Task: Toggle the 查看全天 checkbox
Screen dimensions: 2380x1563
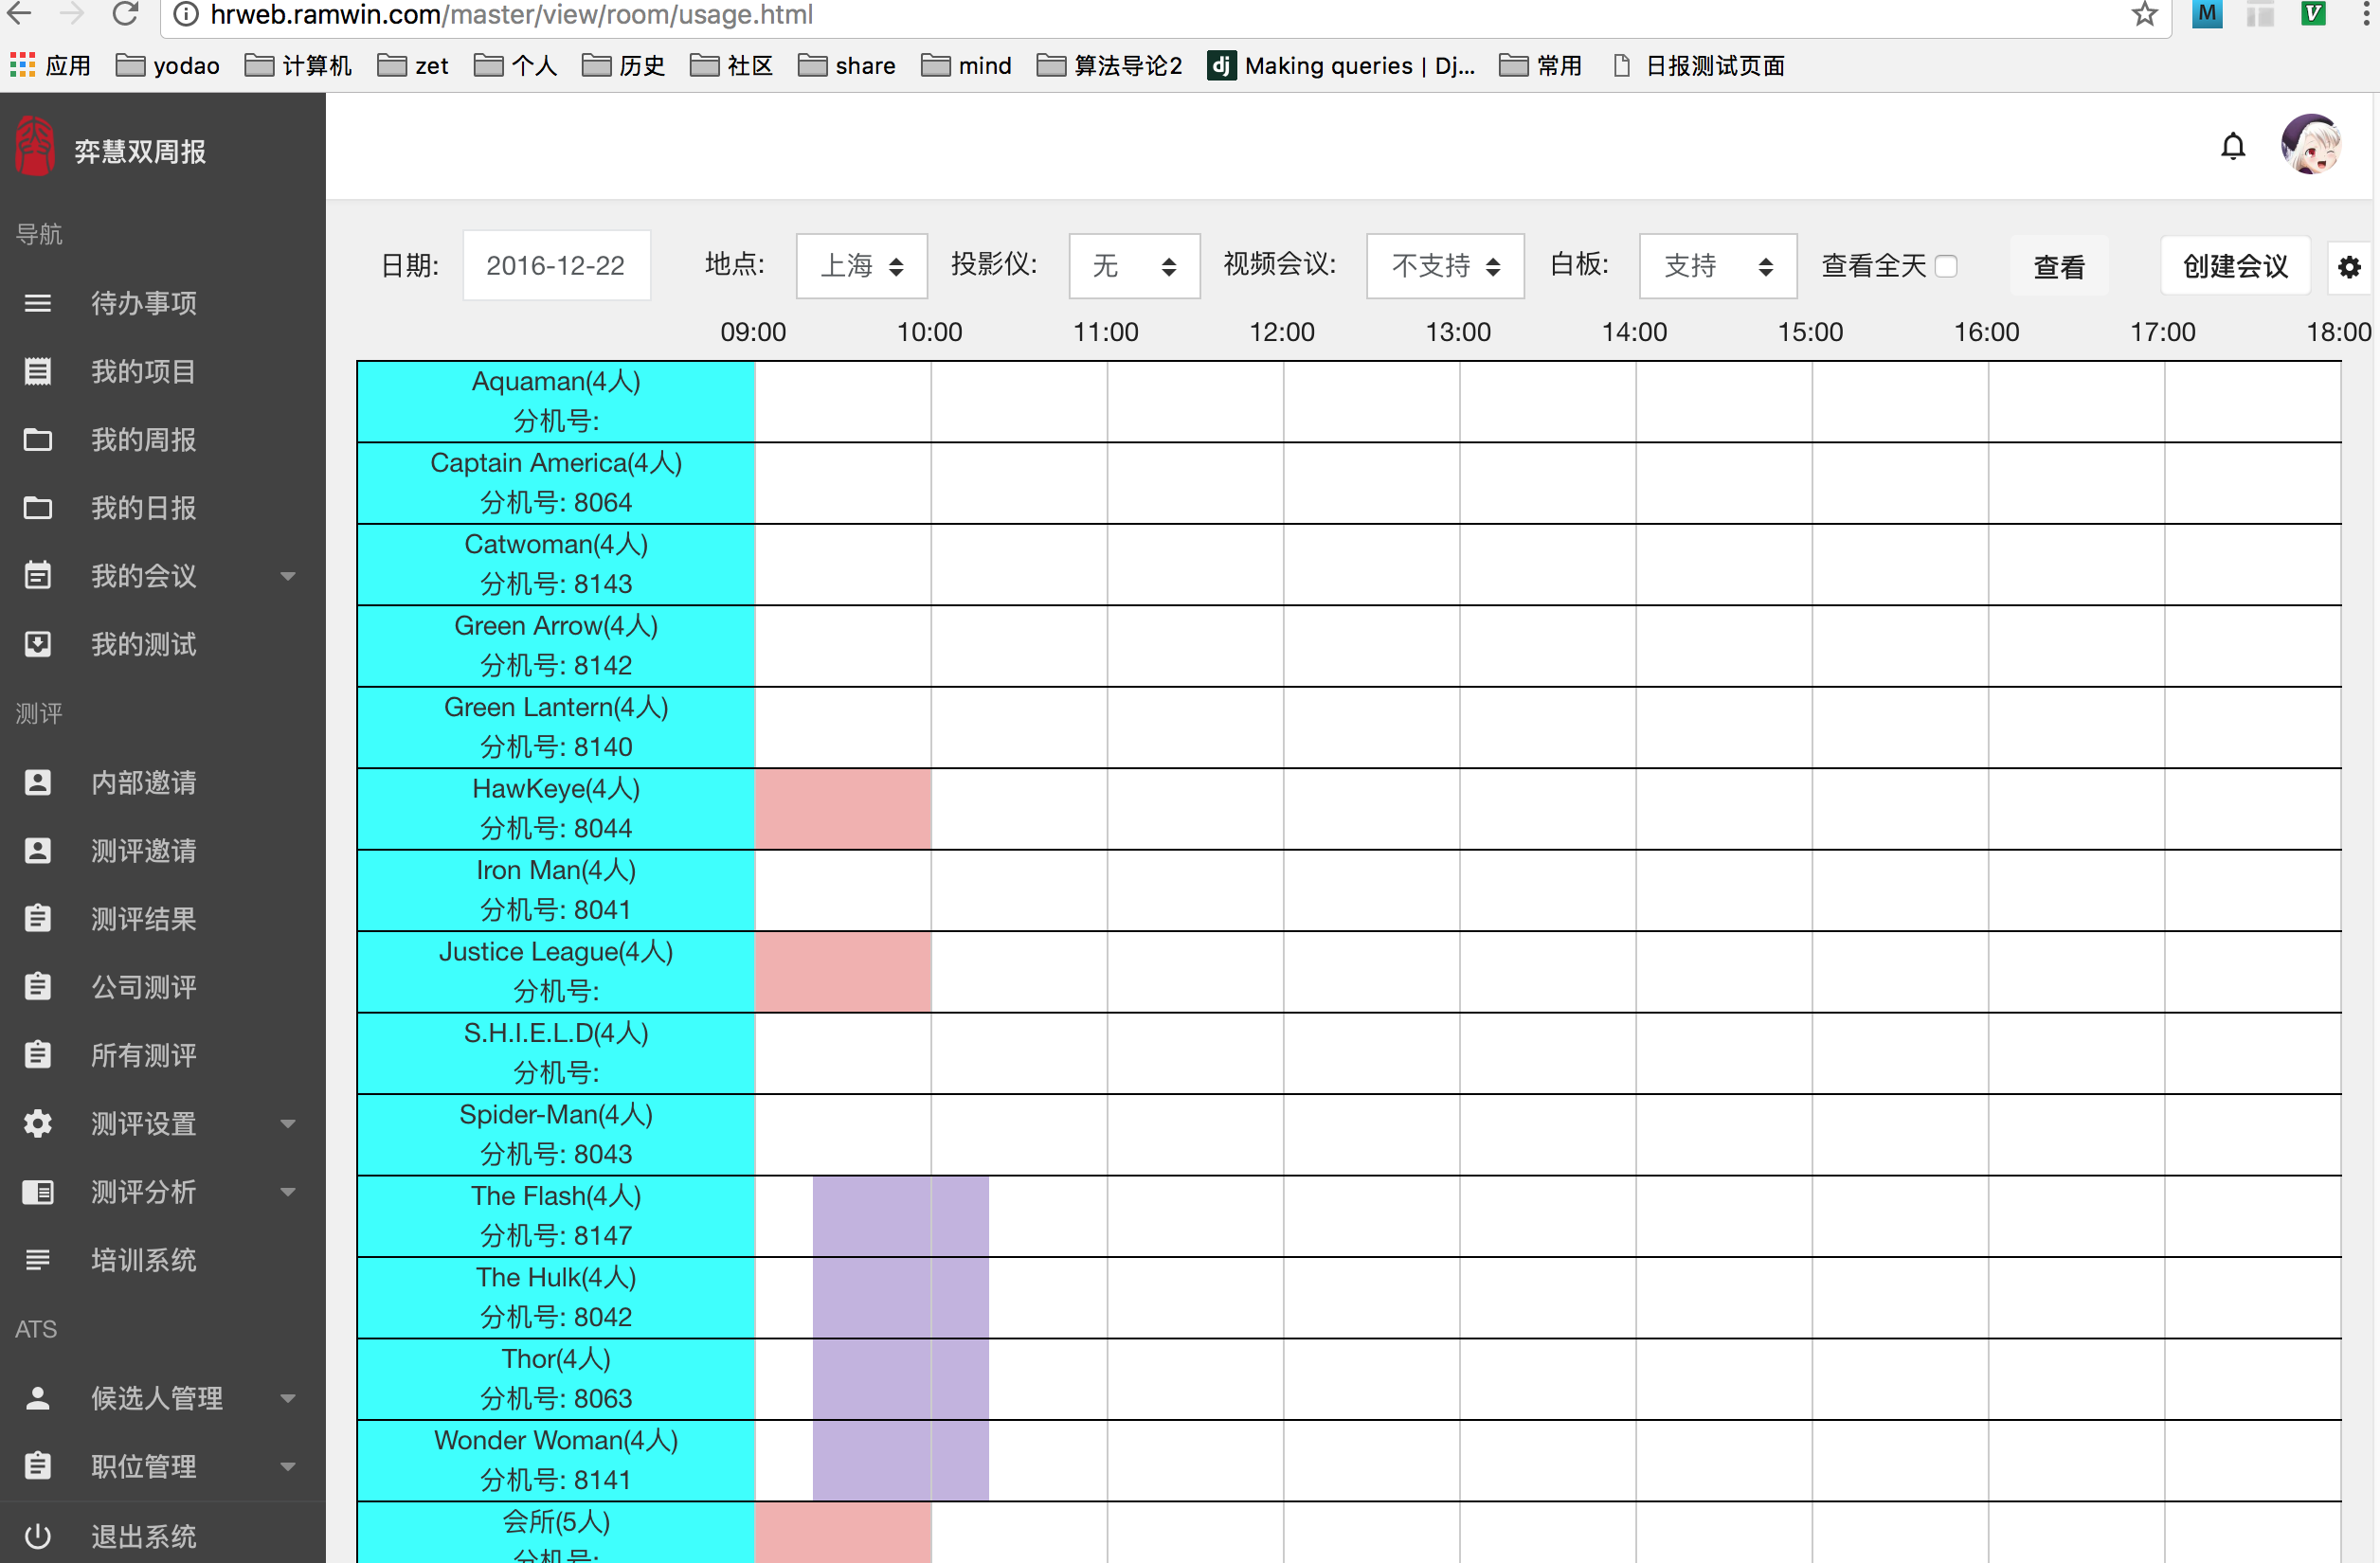Action: click(x=1946, y=266)
